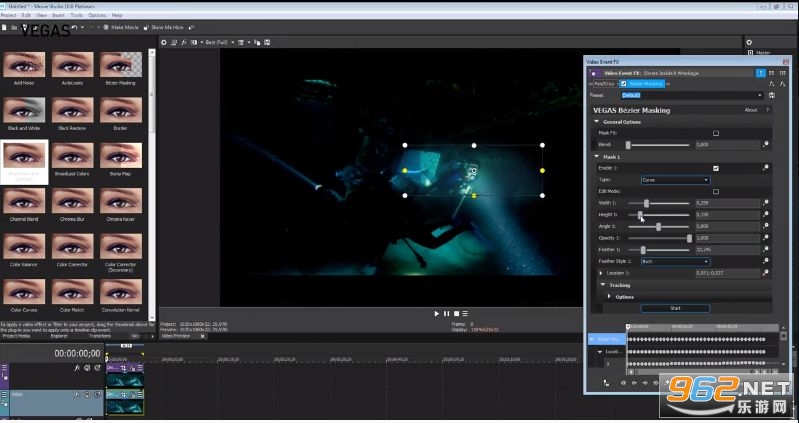Choose the Chroma Keyer effect
Screen dimensions: 799x423
tap(121, 201)
